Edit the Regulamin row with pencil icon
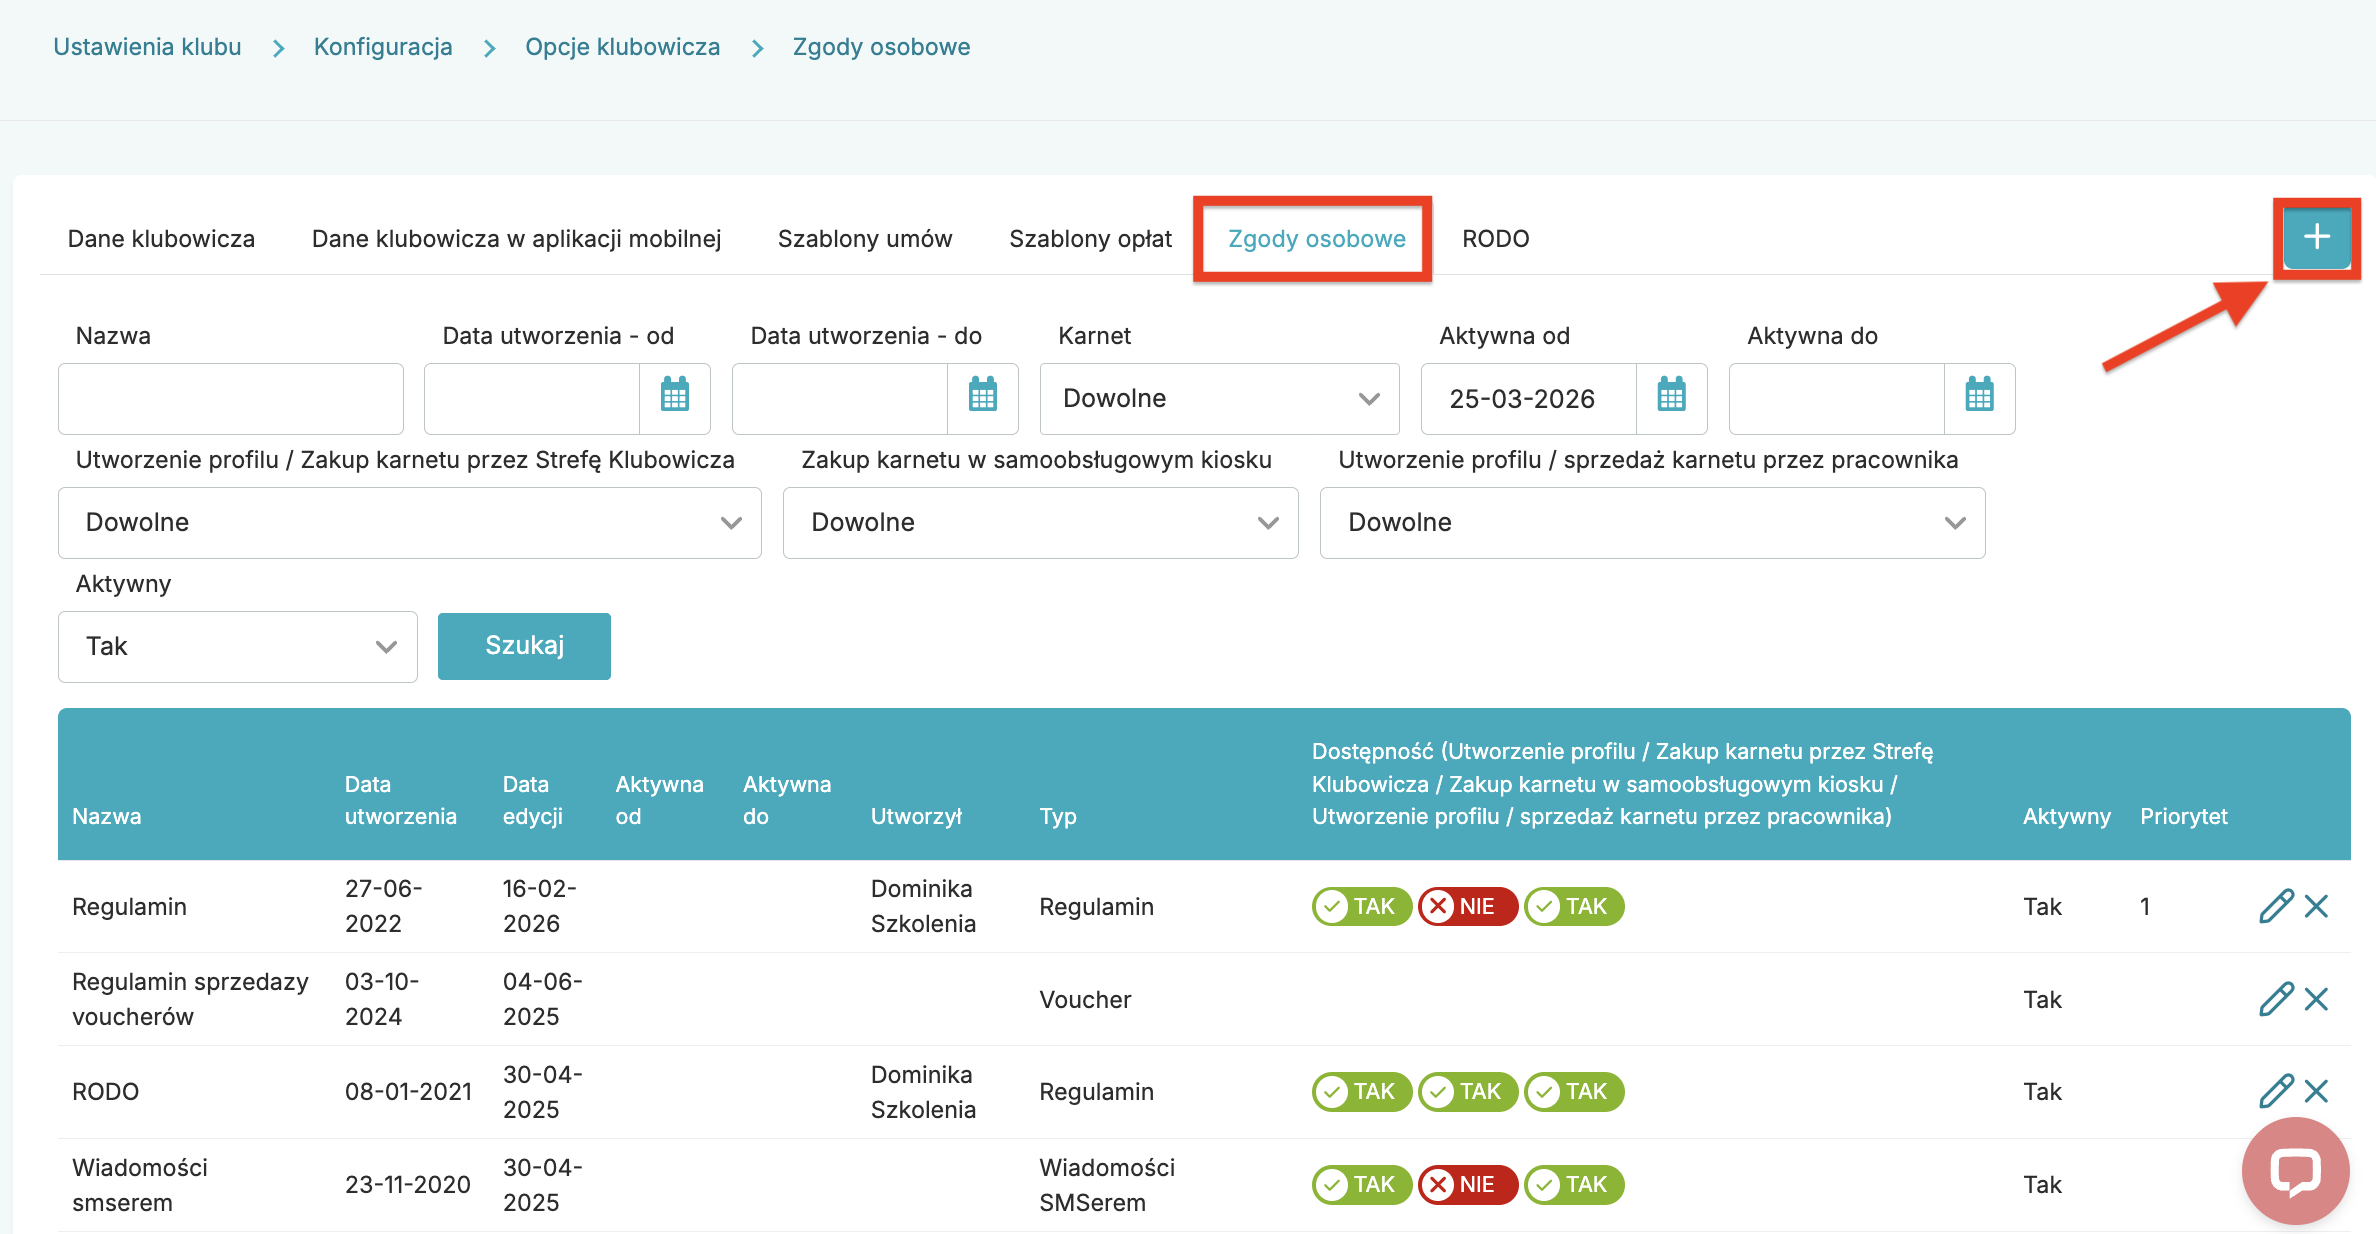 (x=2275, y=906)
